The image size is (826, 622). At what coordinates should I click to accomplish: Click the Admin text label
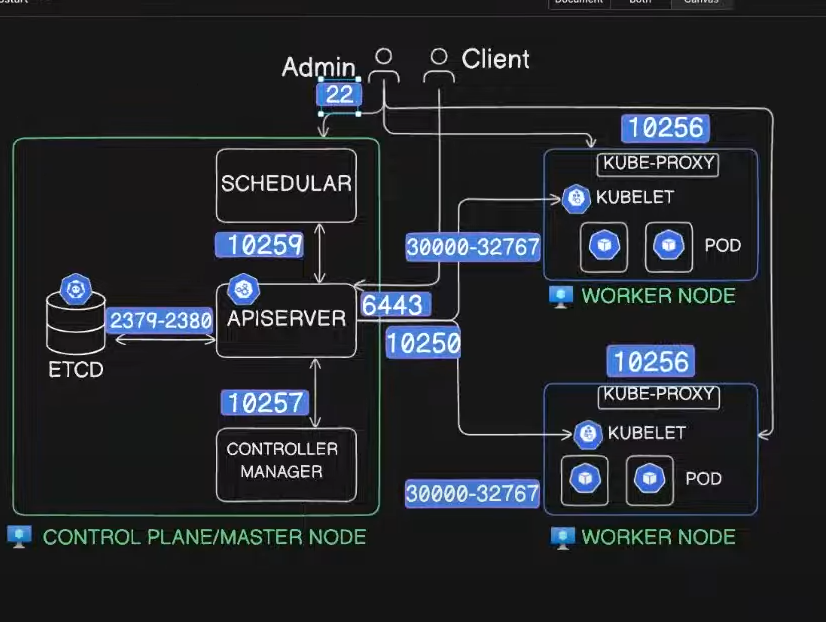pyautogui.click(x=319, y=67)
